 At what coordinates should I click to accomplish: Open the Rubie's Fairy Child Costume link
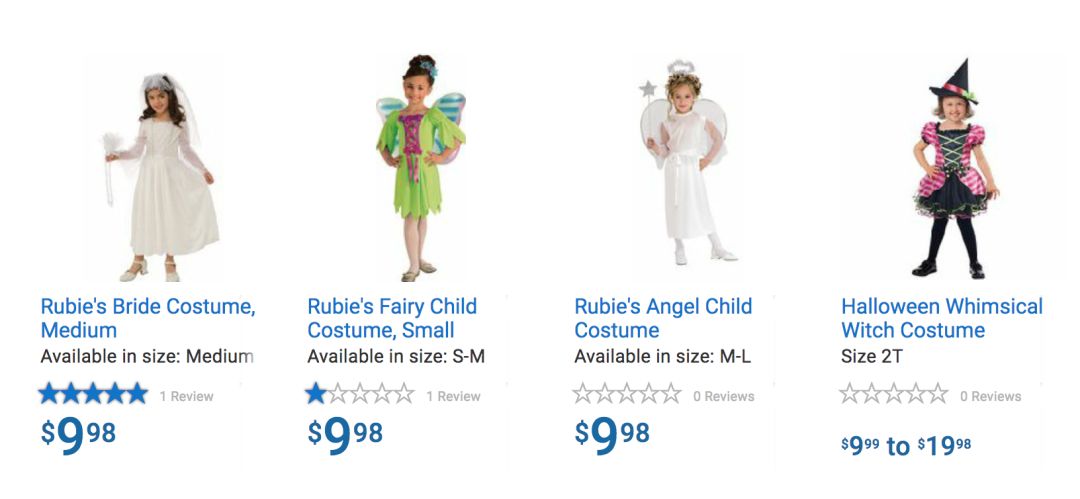coord(391,318)
